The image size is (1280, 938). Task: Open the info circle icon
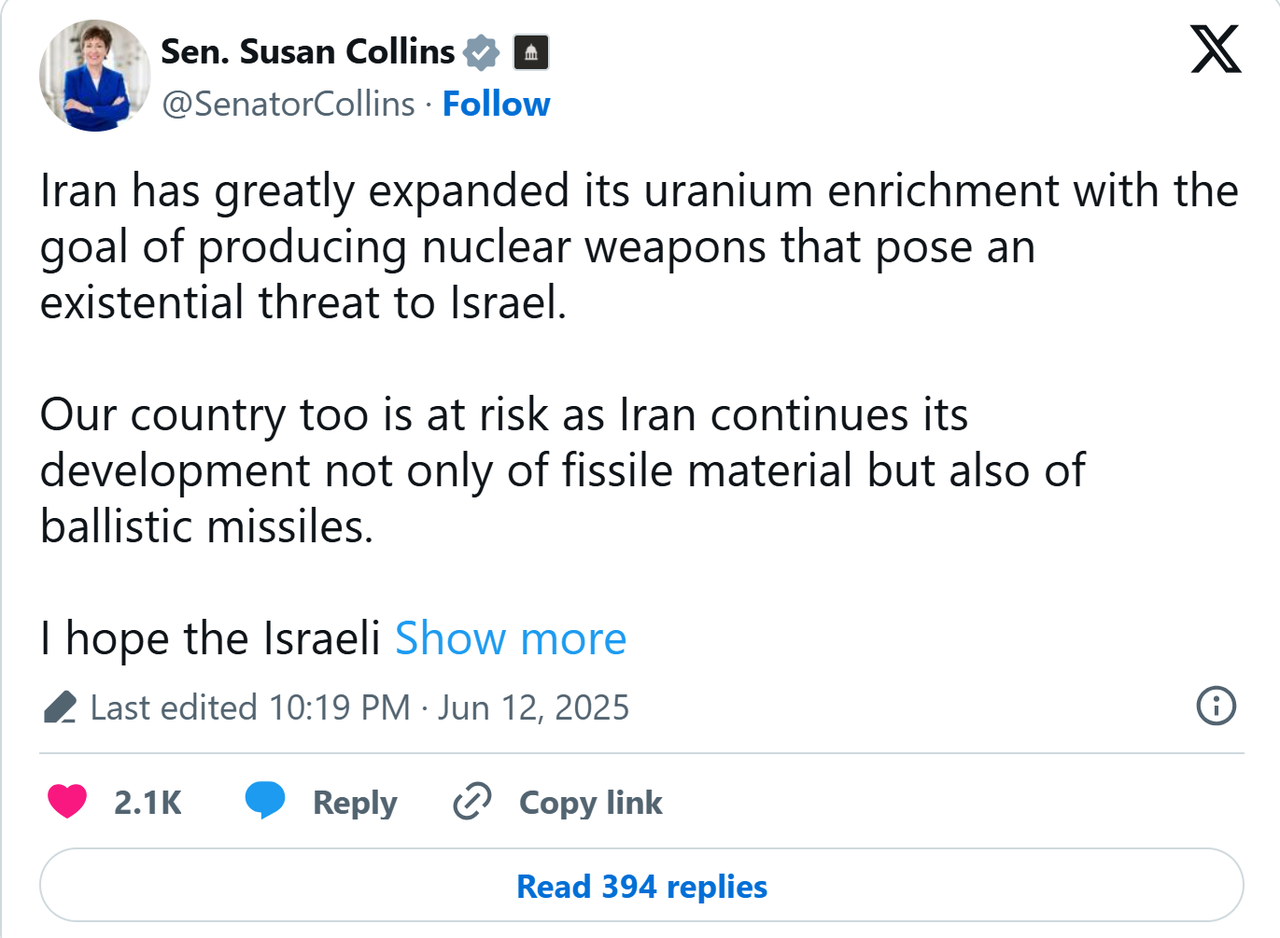pyautogui.click(x=1216, y=707)
